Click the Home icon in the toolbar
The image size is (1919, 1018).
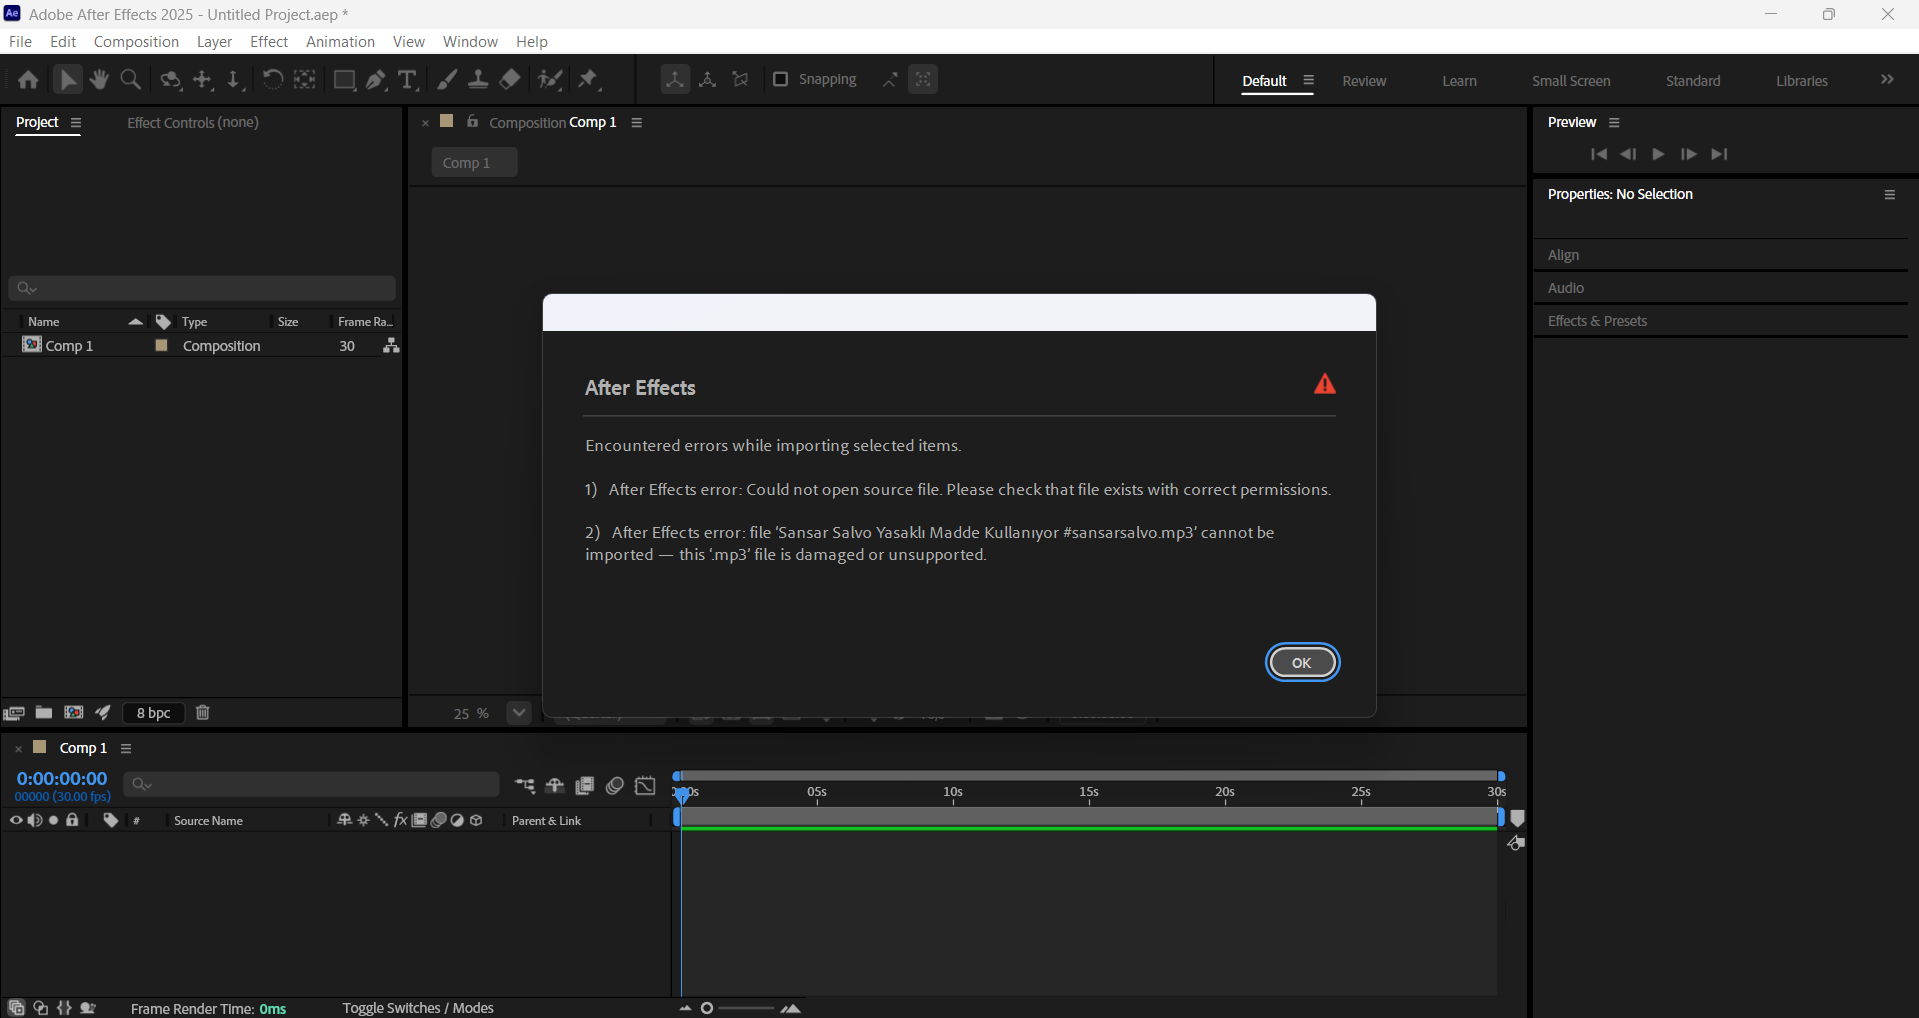pos(28,80)
